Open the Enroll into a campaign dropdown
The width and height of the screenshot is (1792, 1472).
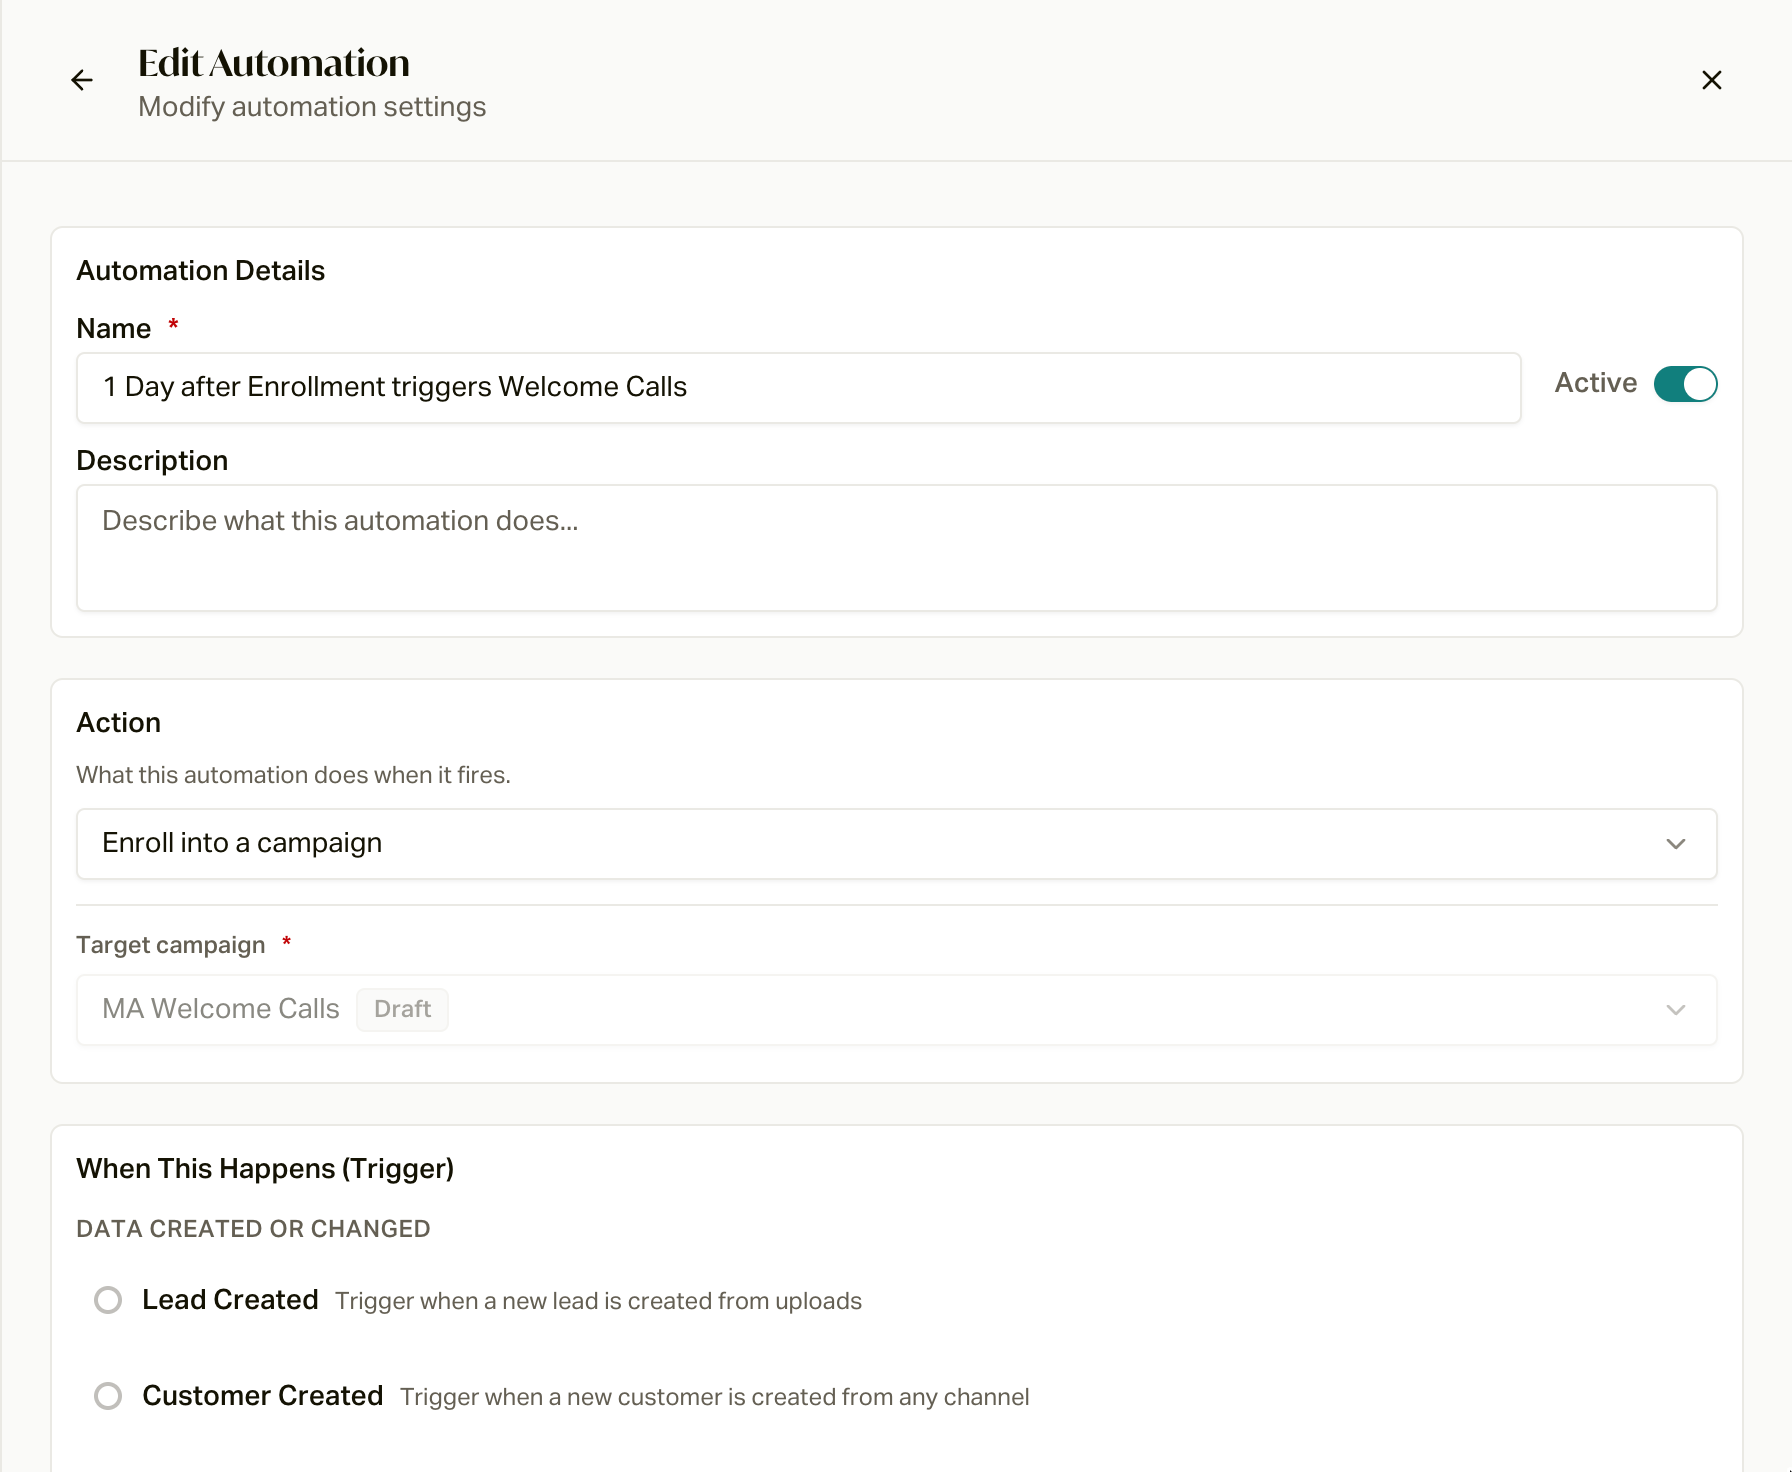pyautogui.click(x=896, y=844)
